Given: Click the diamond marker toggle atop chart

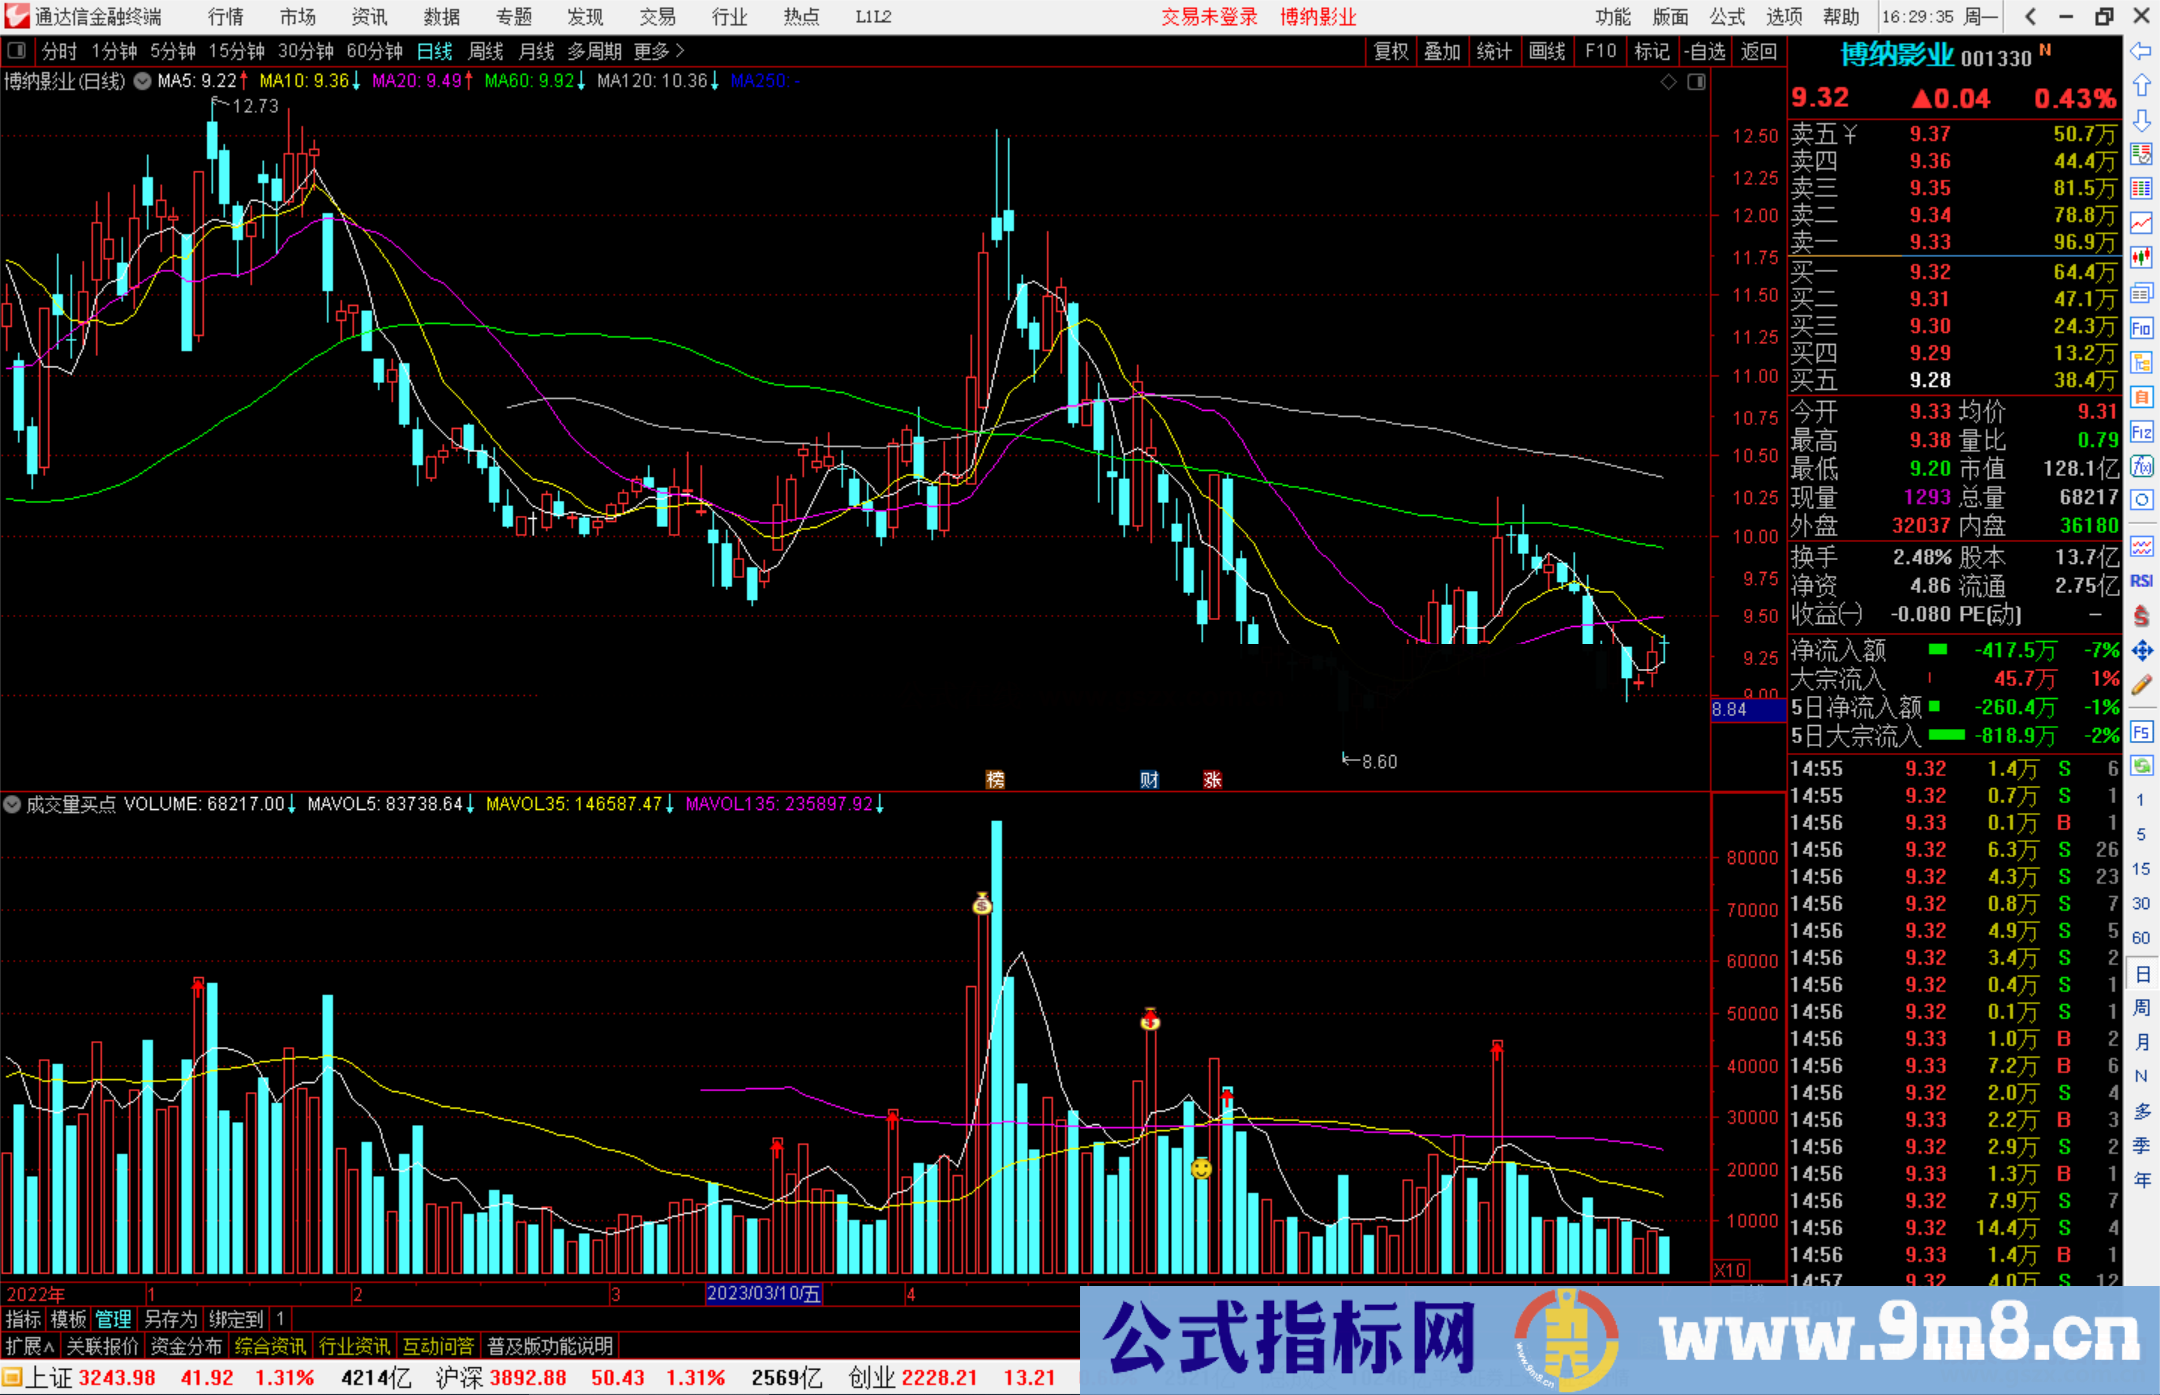Looking at the screenshot, I should coord(1668,82).
